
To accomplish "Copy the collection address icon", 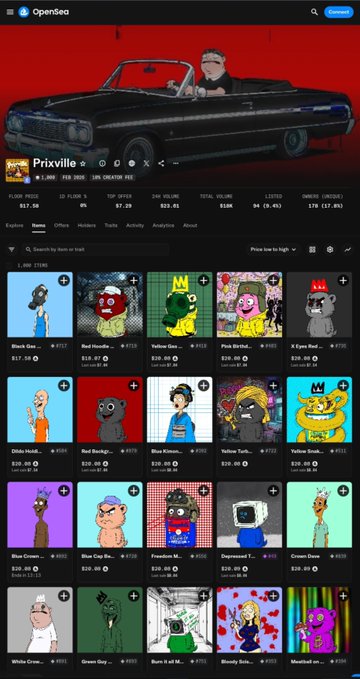I will pyautogui.click(x=117, y=163).
